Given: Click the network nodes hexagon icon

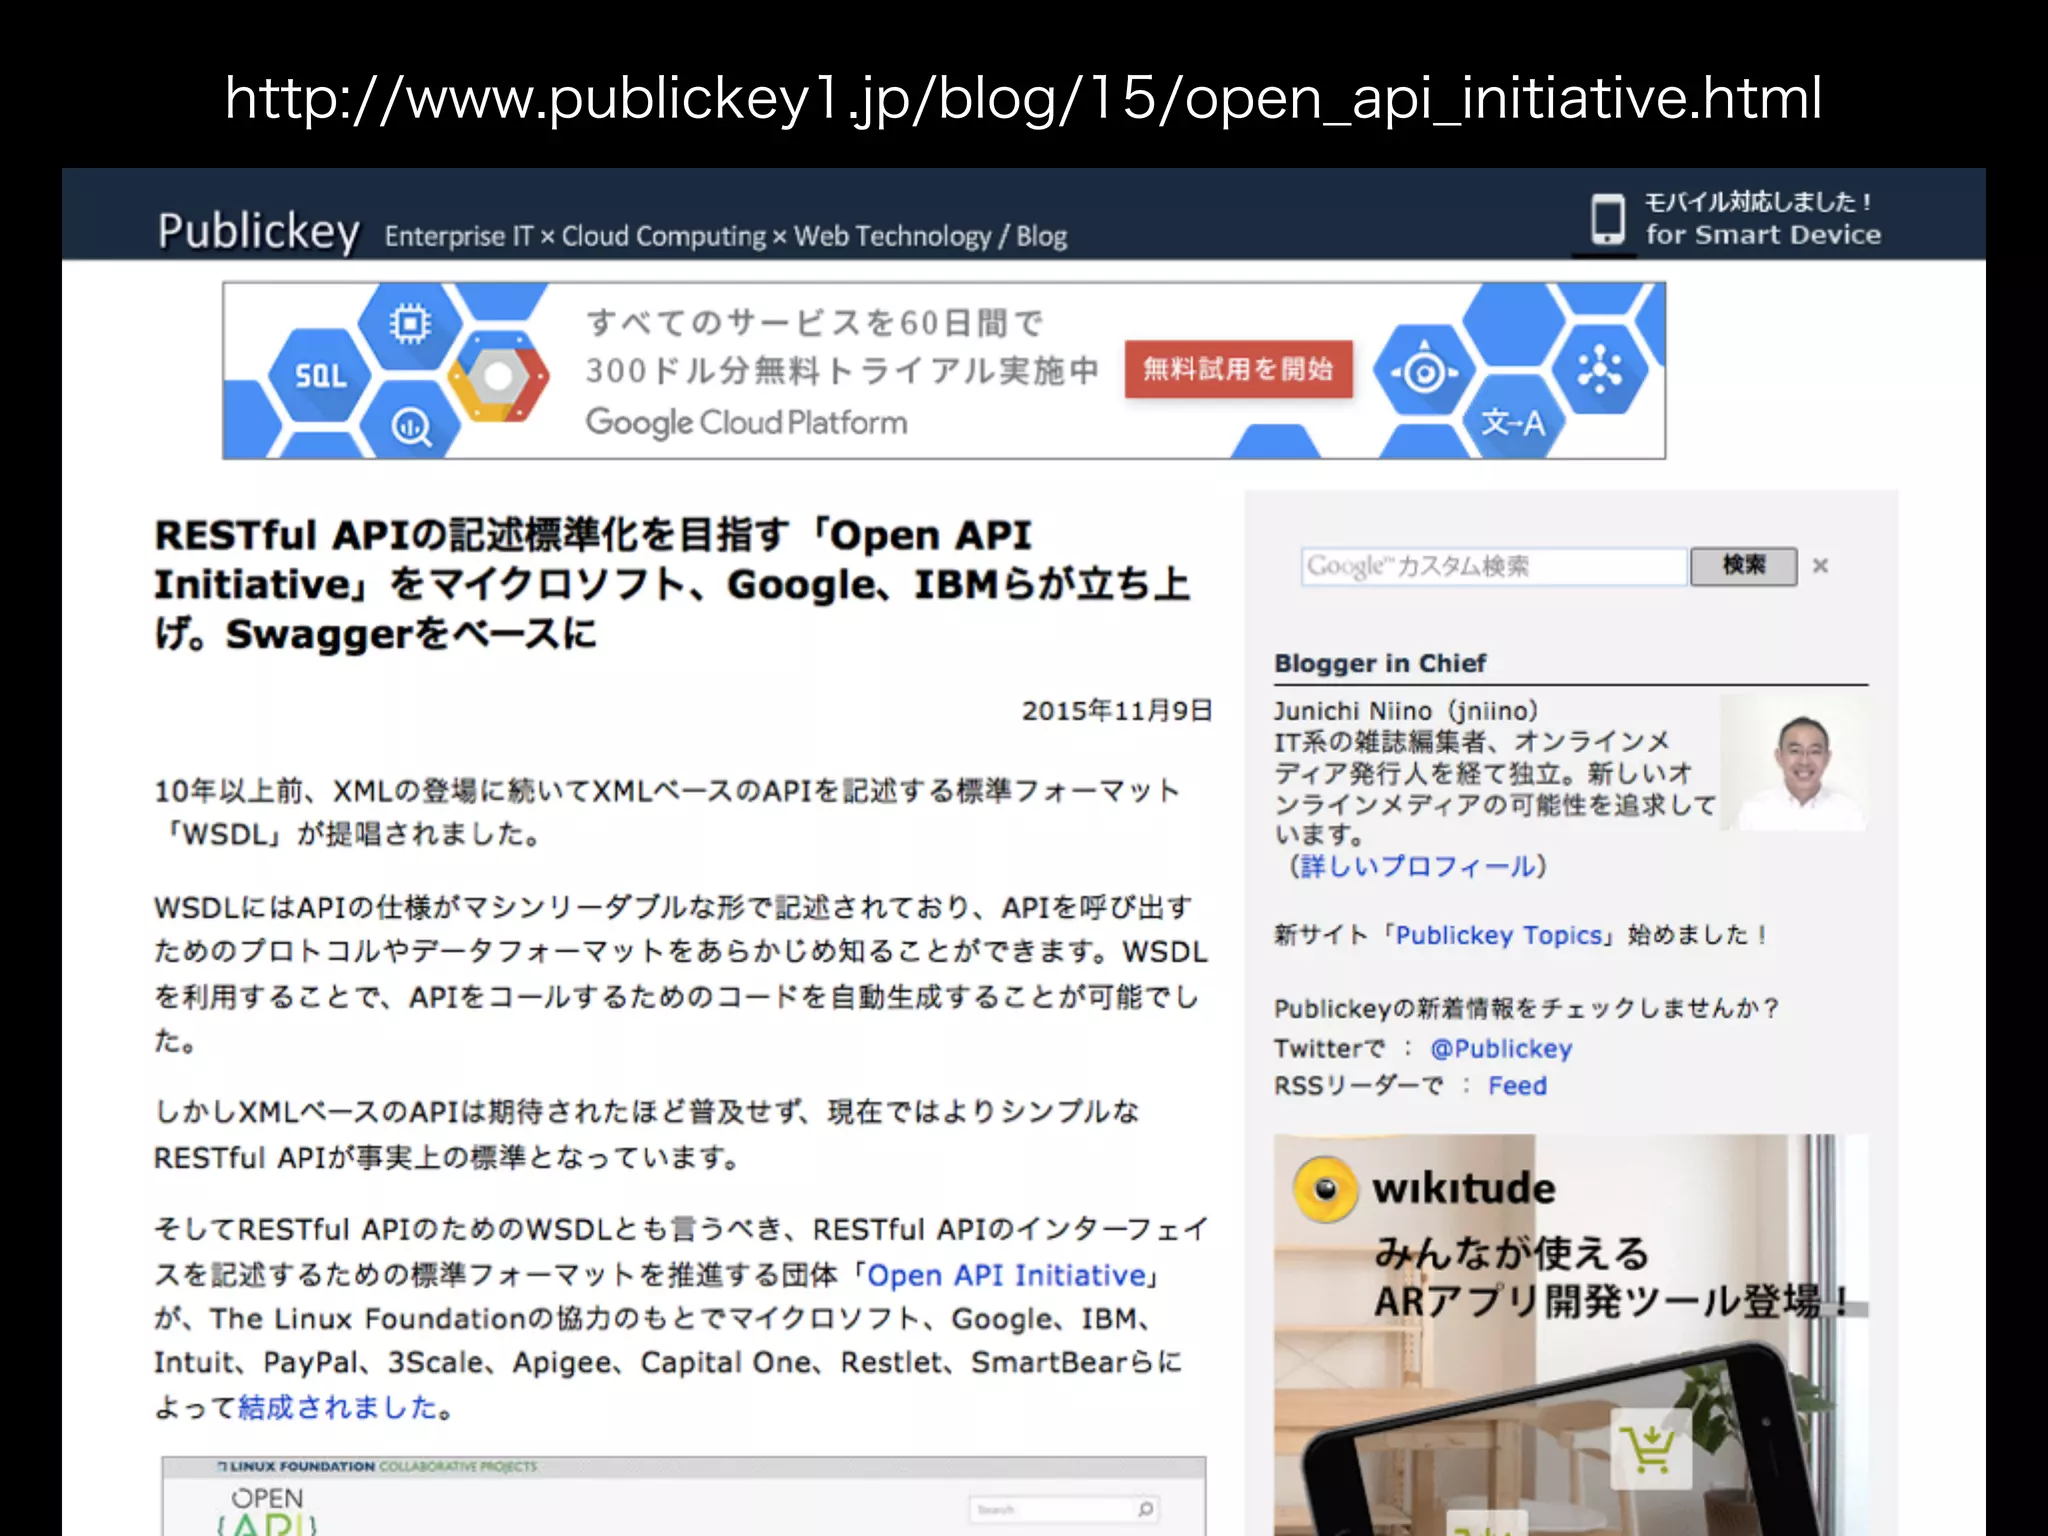Looking at the screenshot, I should coord(1600,370).
